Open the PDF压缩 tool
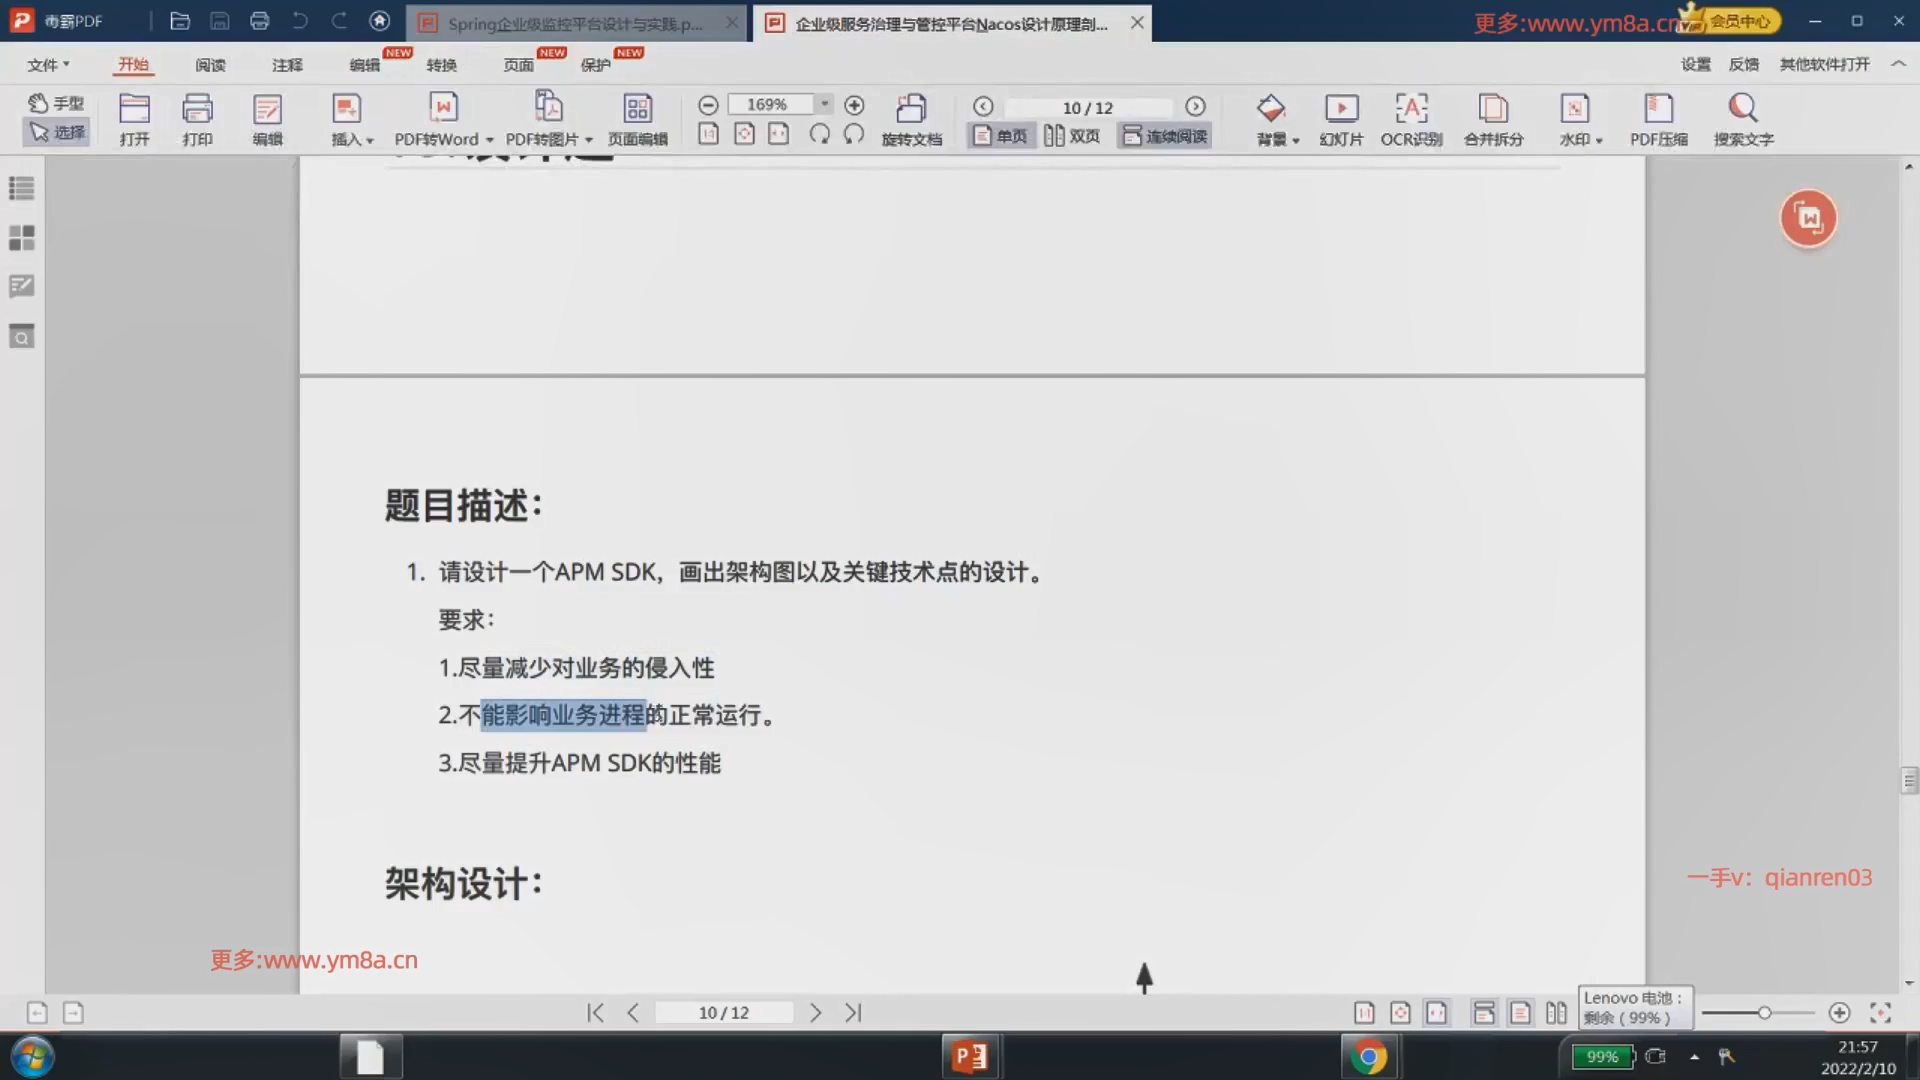The image size is (1920, 1080). tap(1658, 108)
